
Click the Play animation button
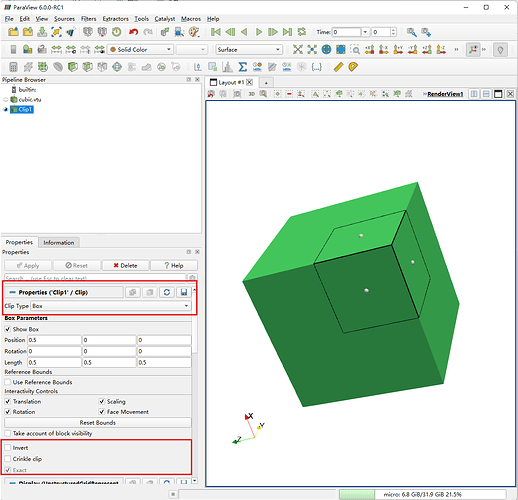pyautogui.click(x=259, y=32)
